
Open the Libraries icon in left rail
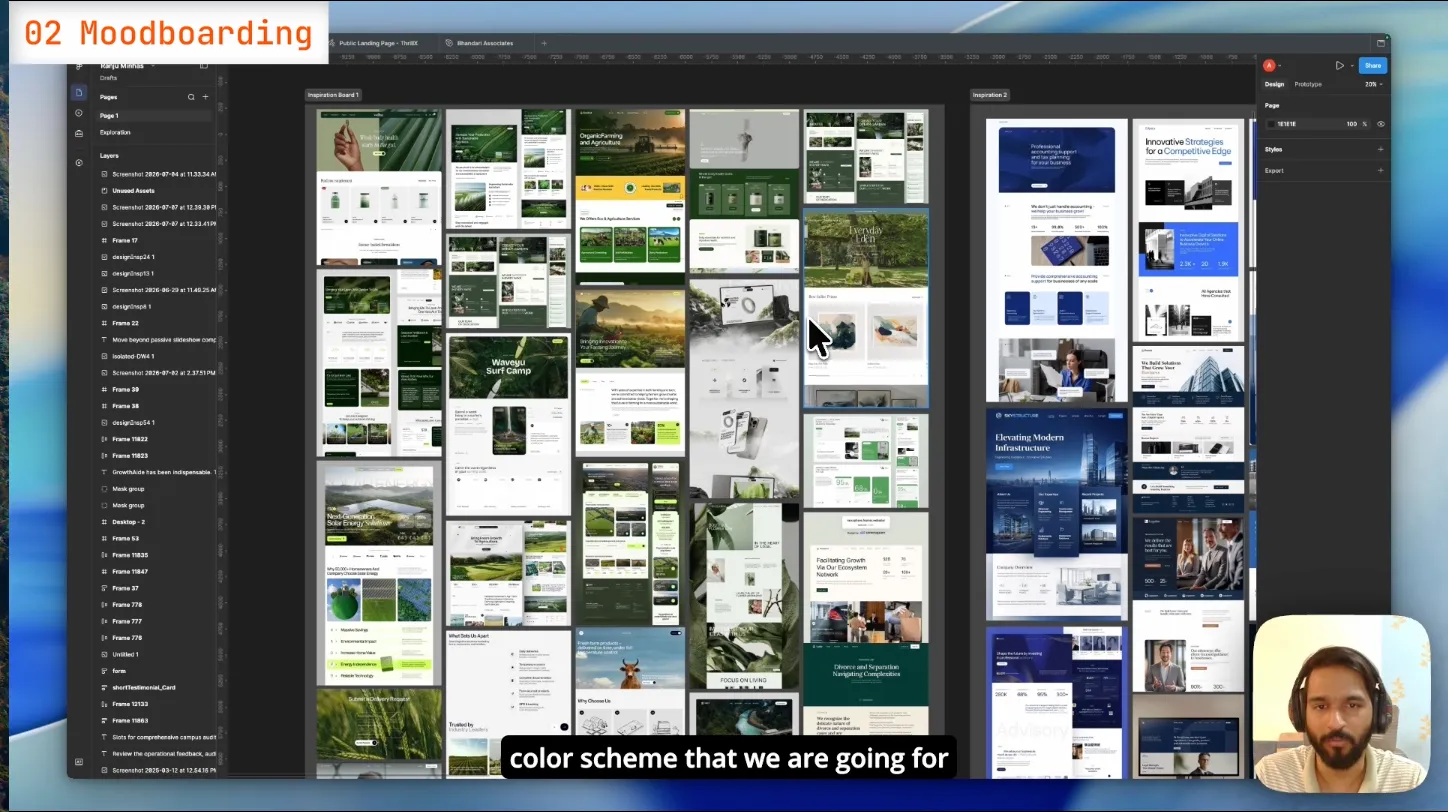pyautogui.click(x=79, y=133)
